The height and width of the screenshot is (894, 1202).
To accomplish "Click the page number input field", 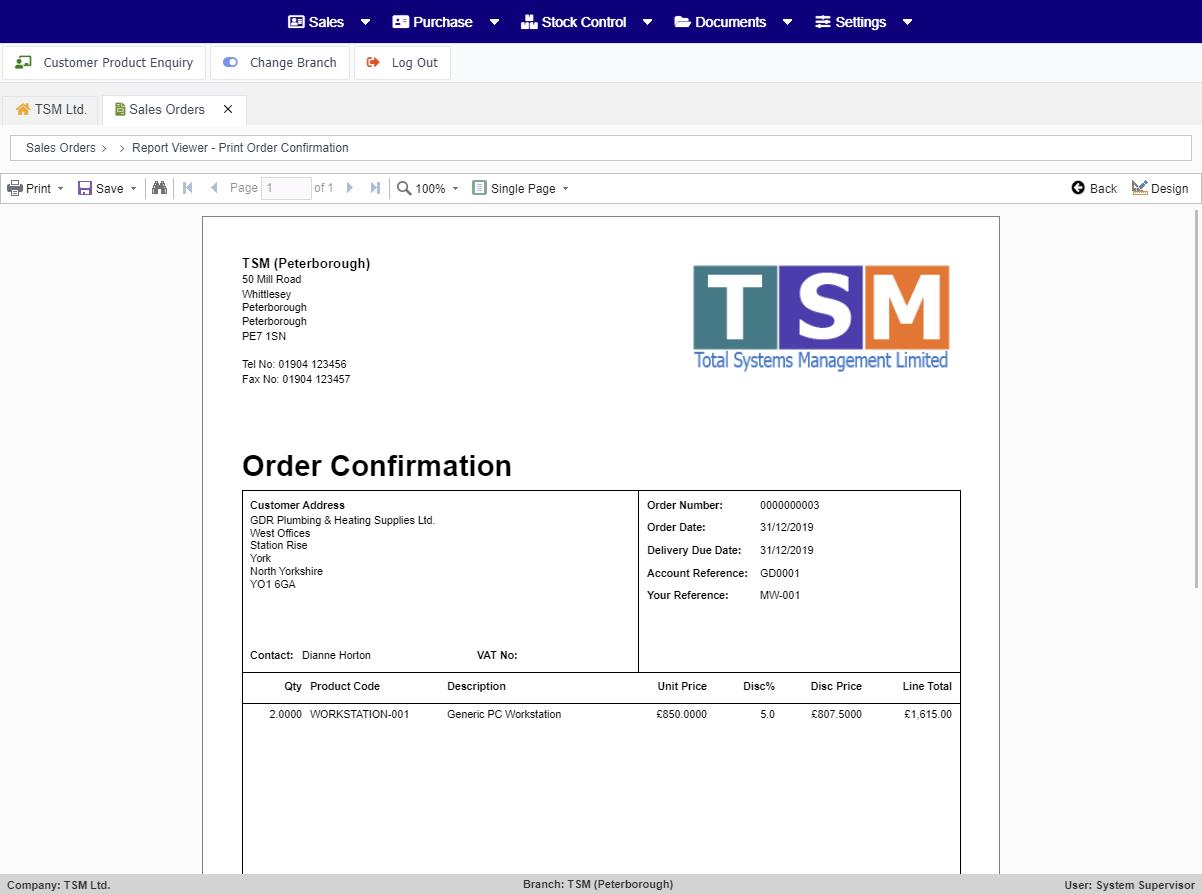I will (x=286, y=188).
